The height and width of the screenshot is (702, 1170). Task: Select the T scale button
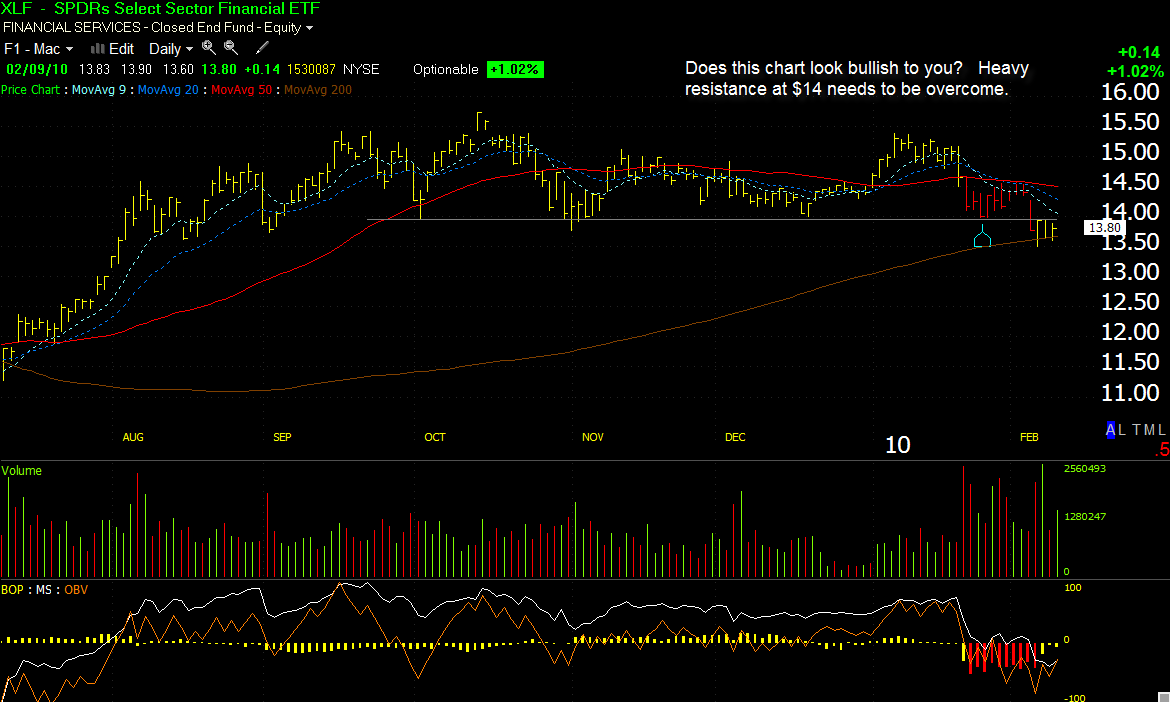click(1136, 430)
